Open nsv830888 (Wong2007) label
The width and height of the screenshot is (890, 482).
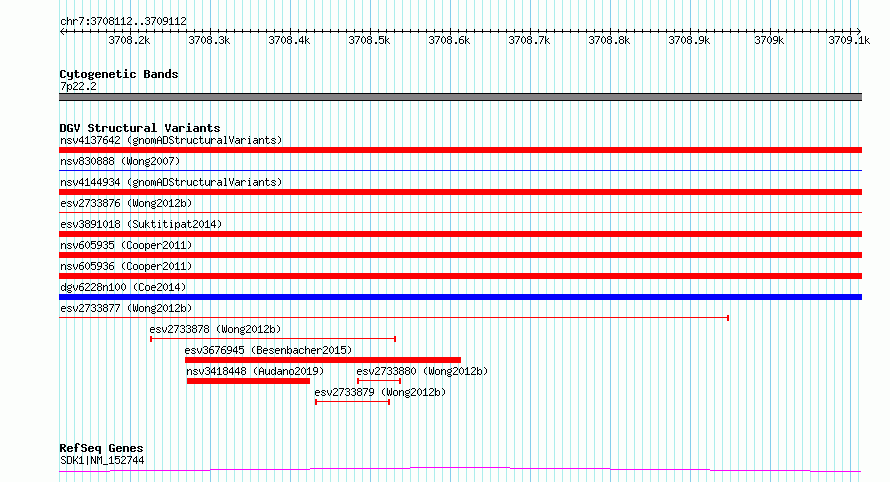click(120, 161)
